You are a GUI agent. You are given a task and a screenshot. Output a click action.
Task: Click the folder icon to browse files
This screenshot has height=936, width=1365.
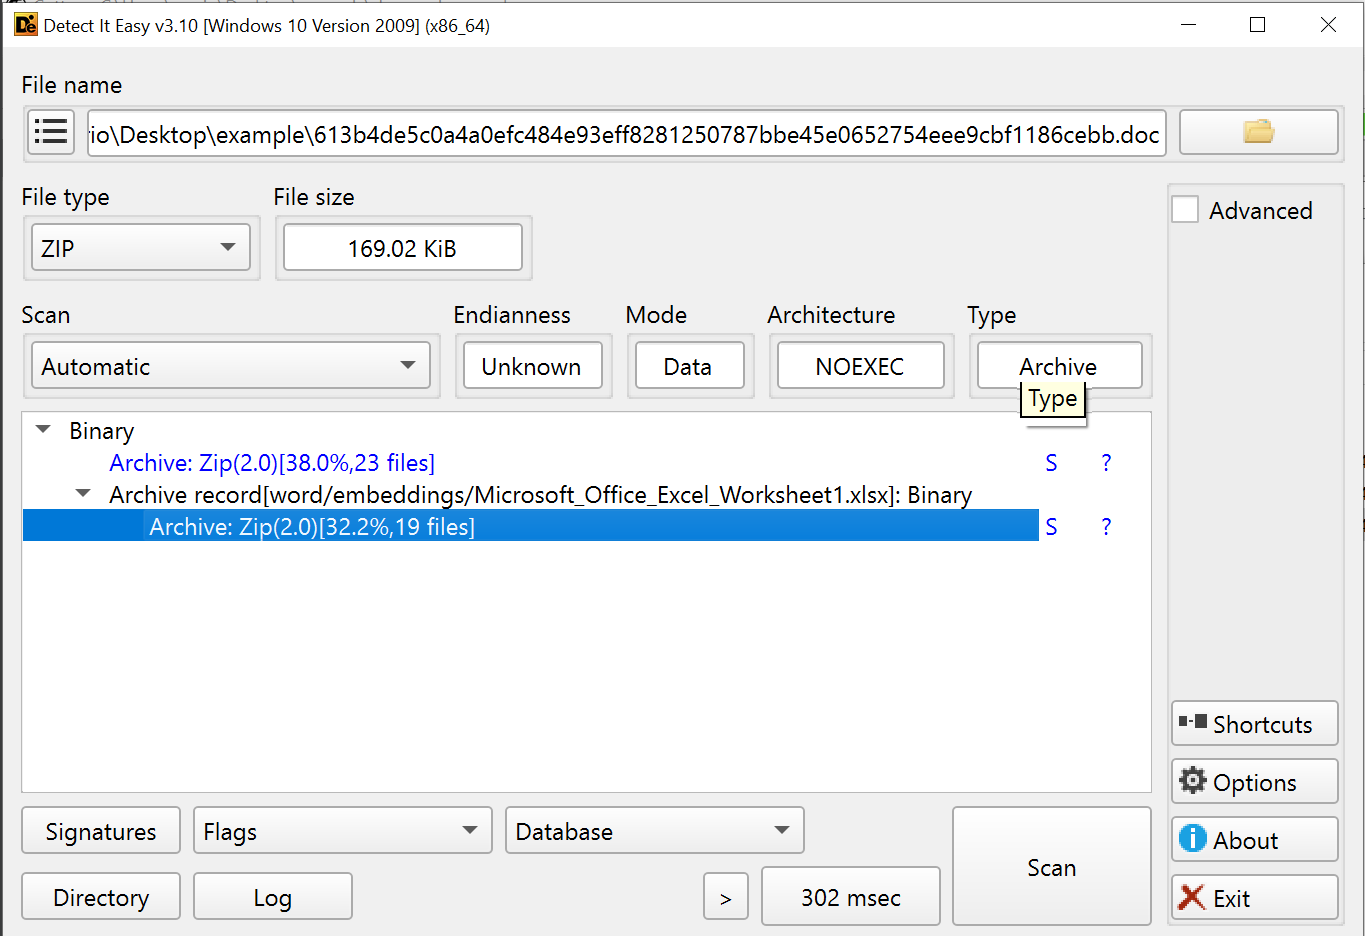tap(1258, 132)
